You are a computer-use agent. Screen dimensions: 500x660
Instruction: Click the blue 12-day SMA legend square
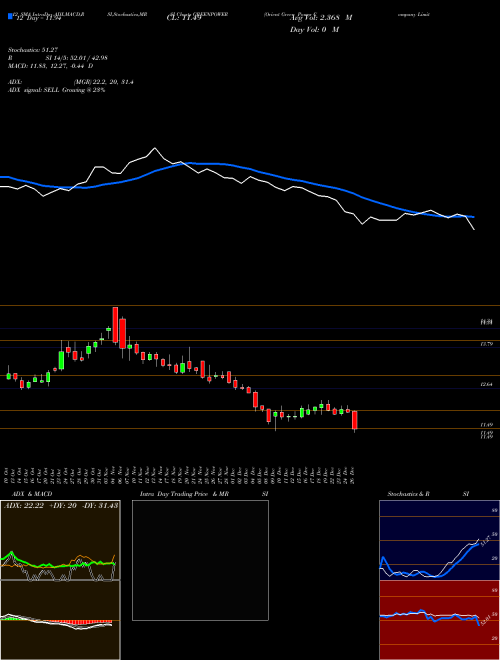[x=10, y=16]
